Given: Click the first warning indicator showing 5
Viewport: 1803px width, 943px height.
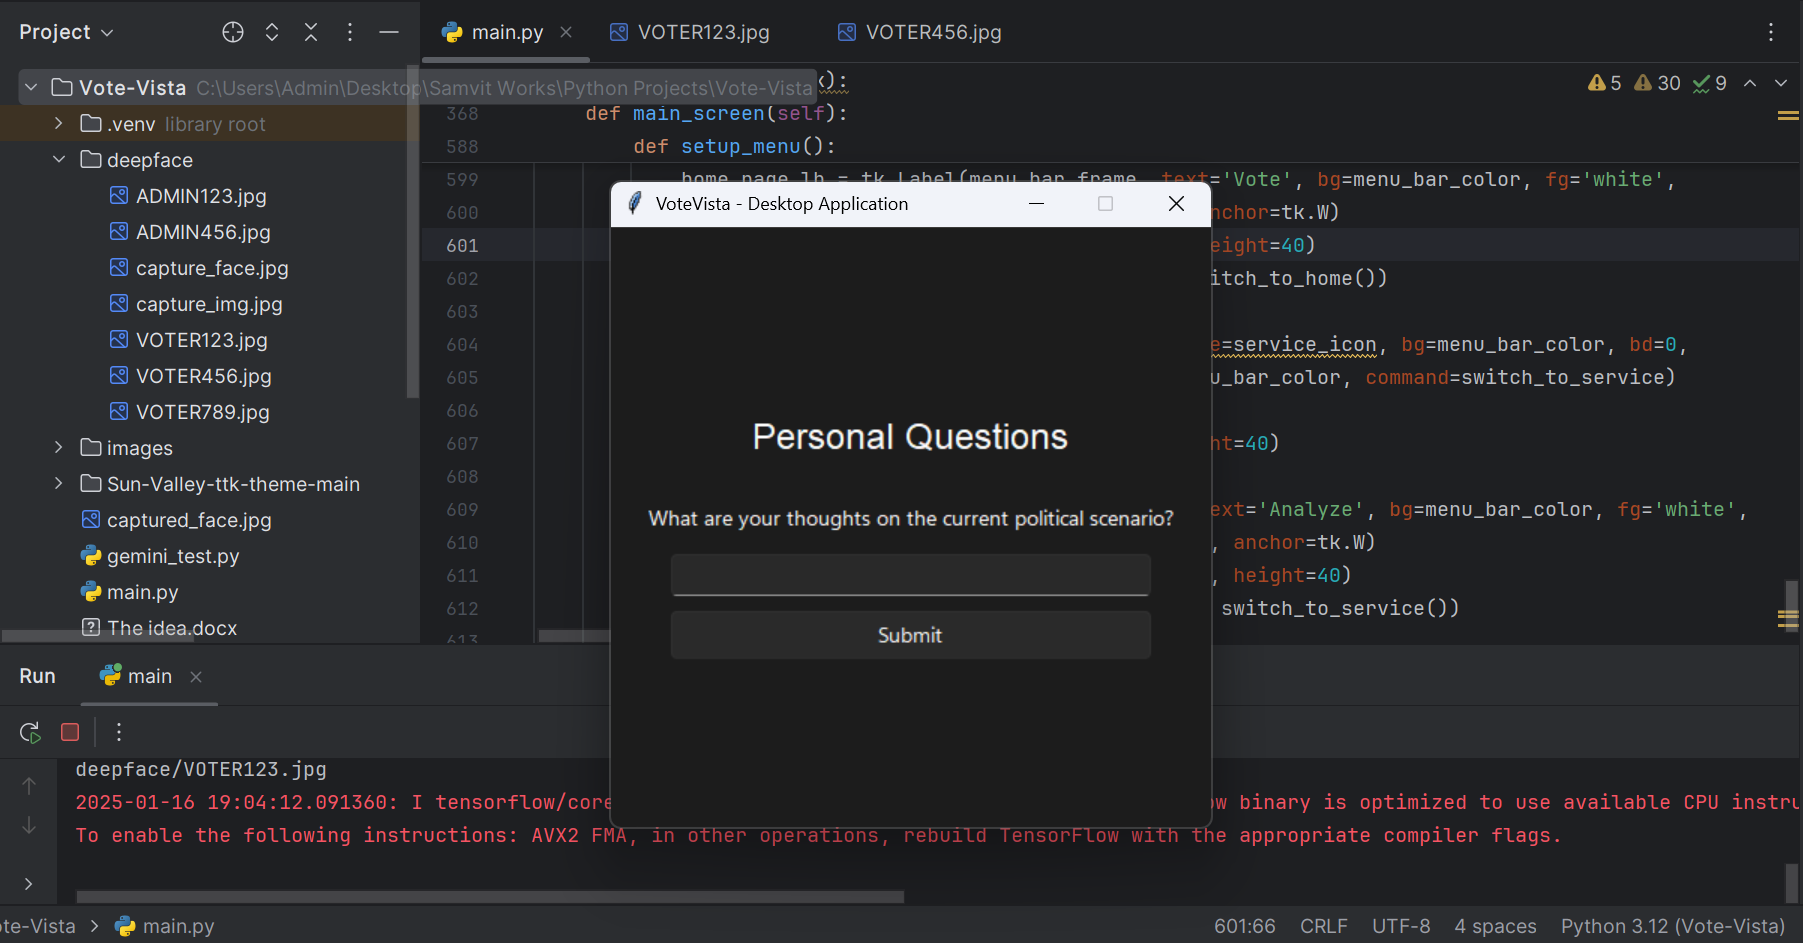Looking at the screenshot, I should point(1604,83).
